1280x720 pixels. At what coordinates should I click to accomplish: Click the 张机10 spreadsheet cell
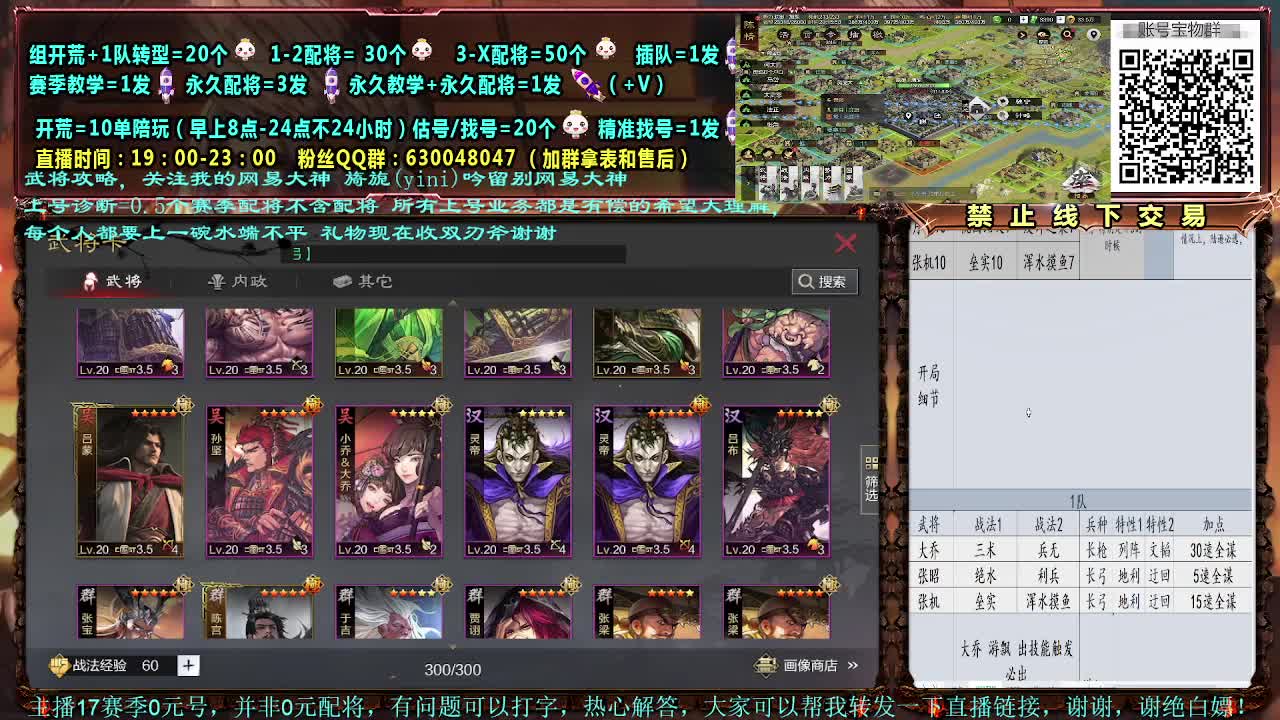click(x=929, y=263)
